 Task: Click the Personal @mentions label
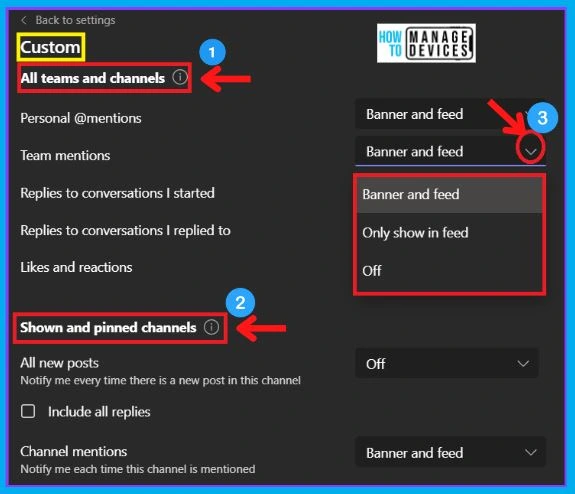point(81,118)
